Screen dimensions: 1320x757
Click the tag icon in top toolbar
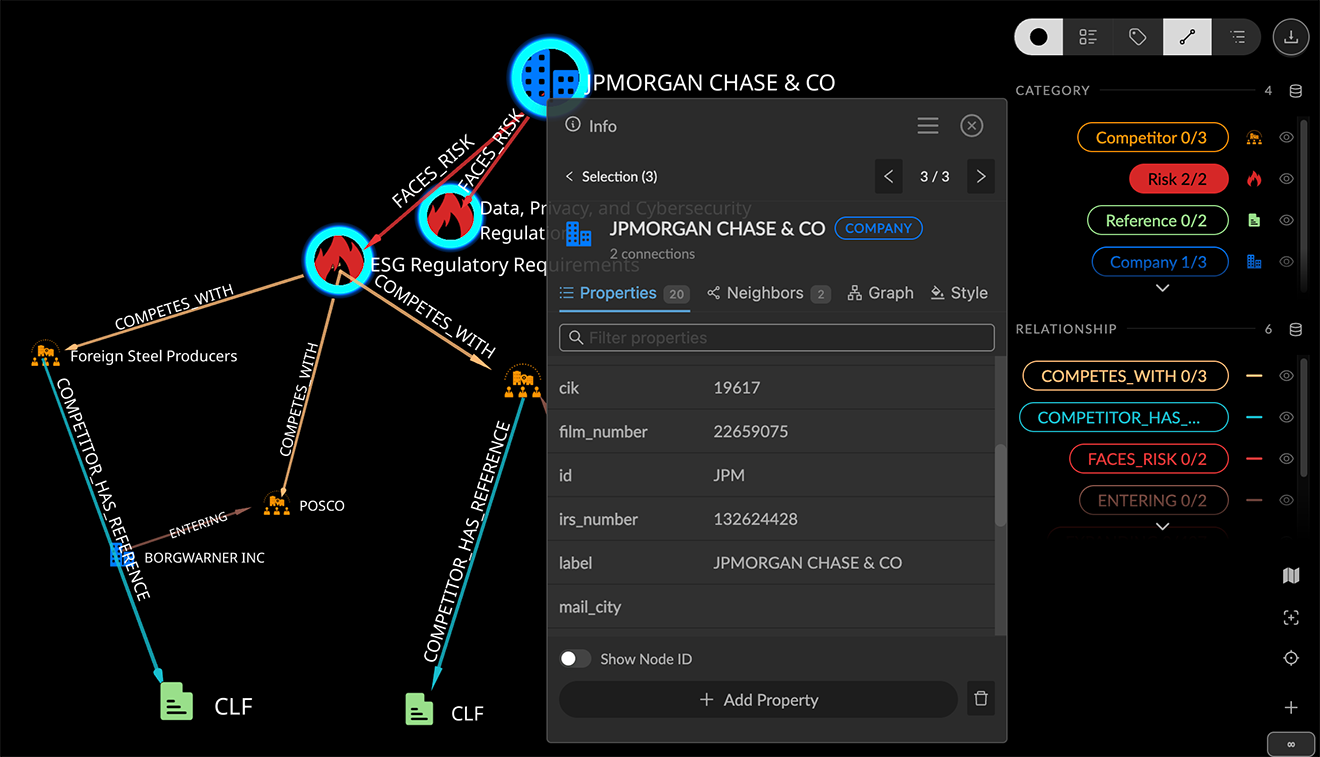1138,37
